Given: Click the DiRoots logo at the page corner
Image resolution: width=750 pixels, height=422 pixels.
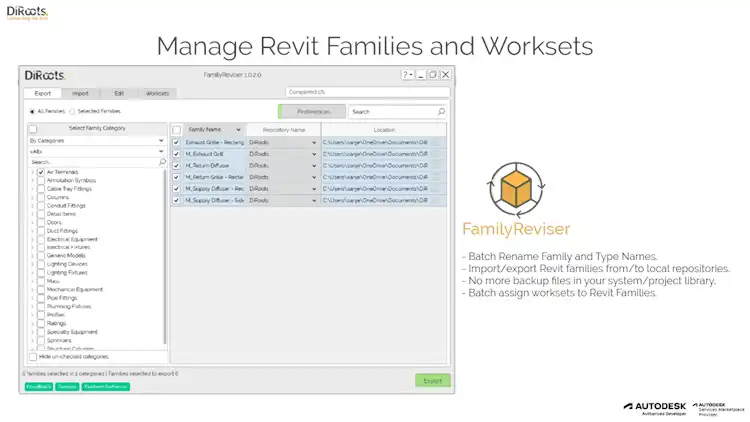Looking at the screenshot, I should [27, 12].
